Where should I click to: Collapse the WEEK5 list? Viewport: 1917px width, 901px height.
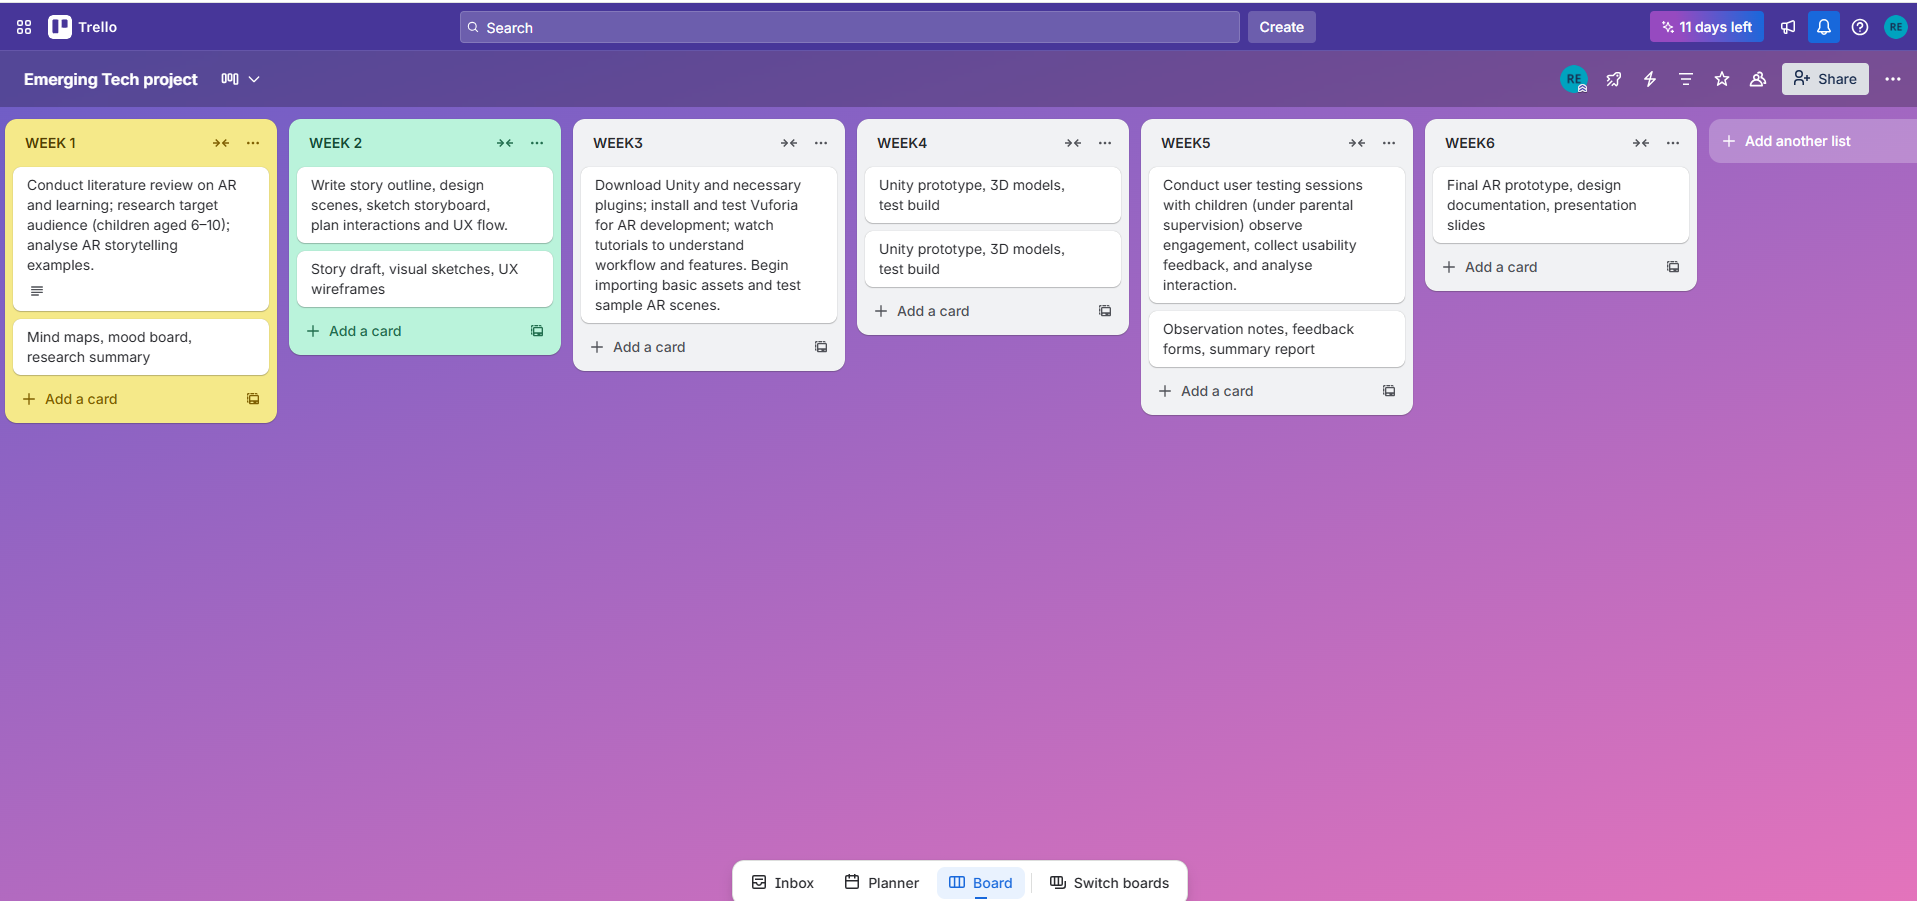coord(1357,143)
